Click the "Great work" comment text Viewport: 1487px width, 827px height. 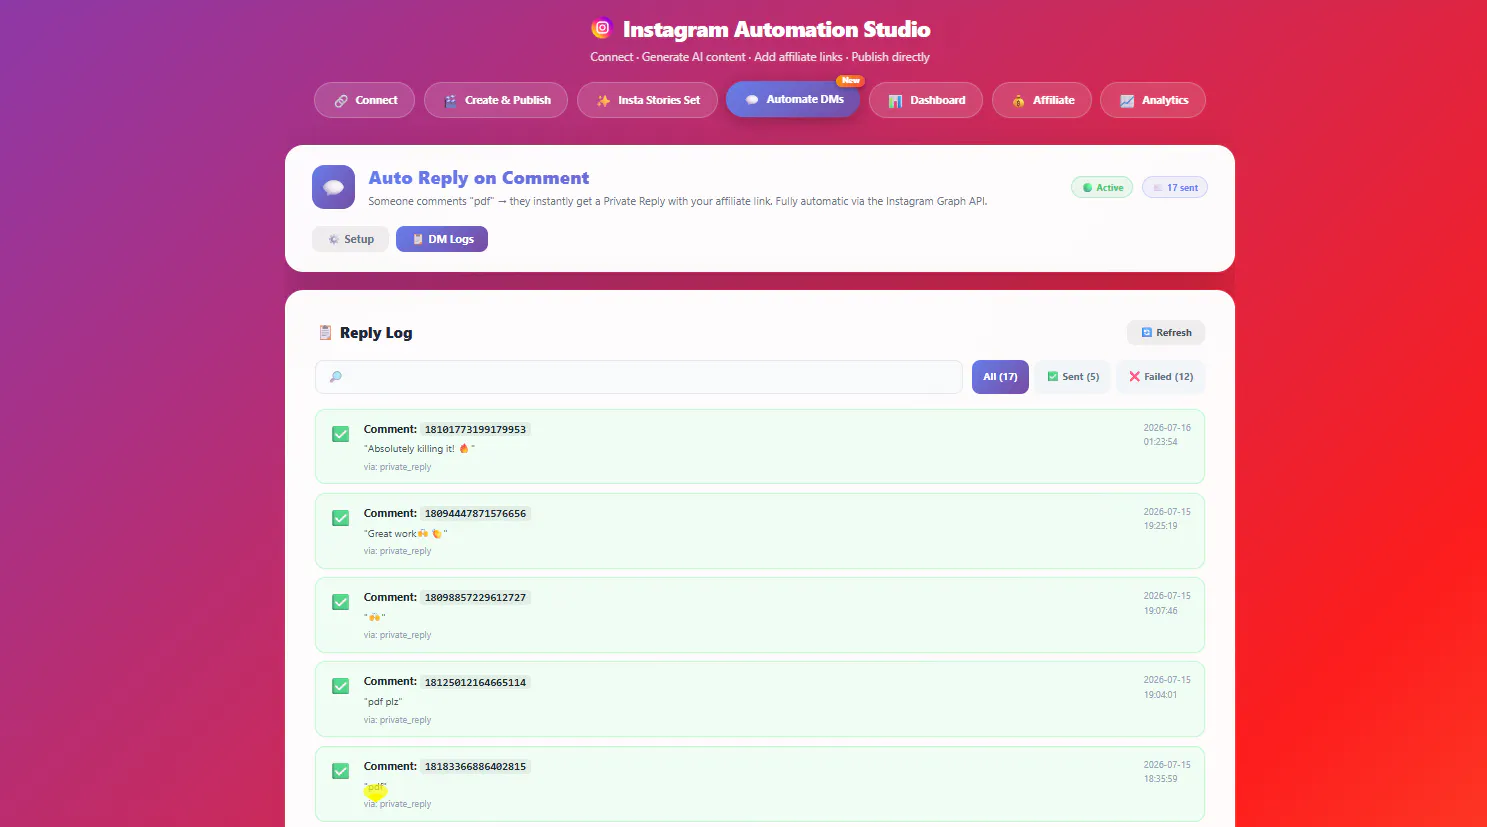click(405, 534)
